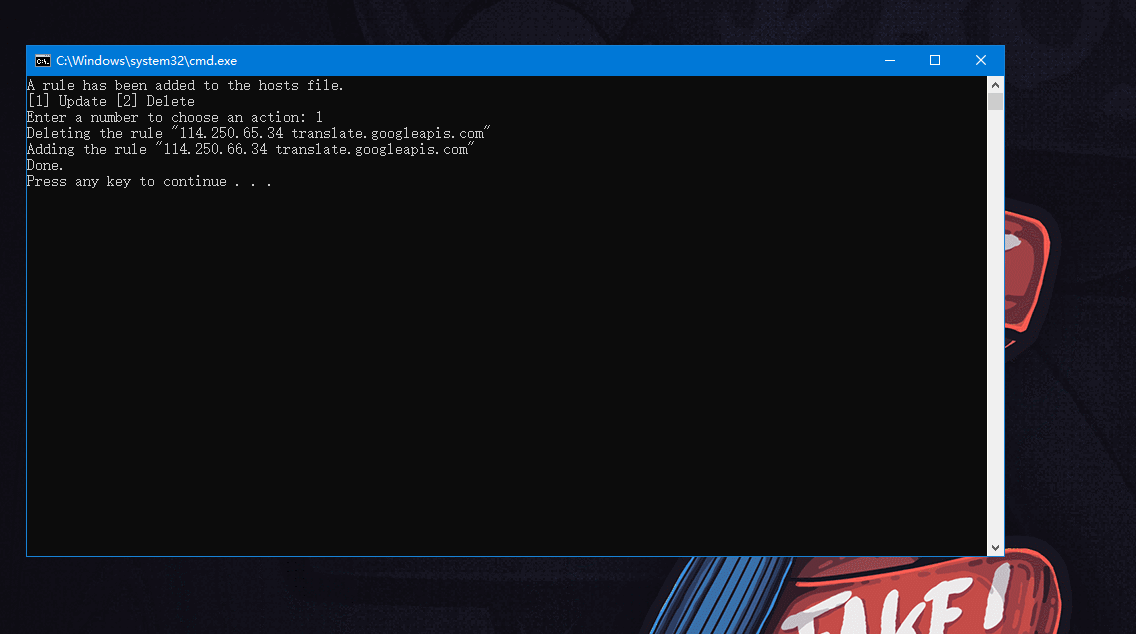This screenshot has height=634, width=1136.
Task: Minimize the command prompt window
Action: (889, 61)
